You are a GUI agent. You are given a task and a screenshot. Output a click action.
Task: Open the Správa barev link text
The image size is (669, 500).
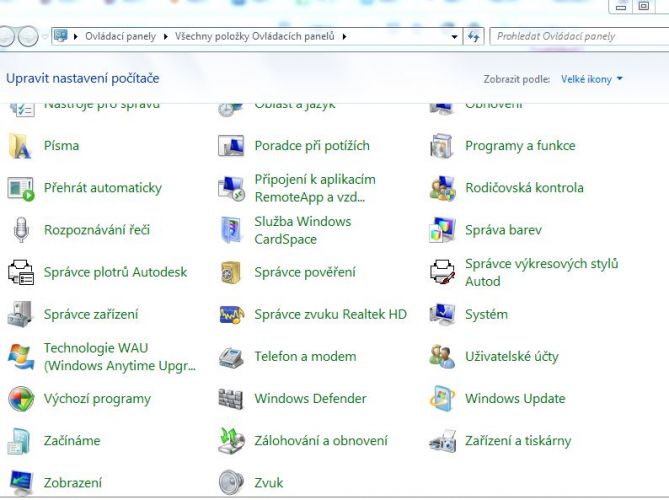(503, 230)
